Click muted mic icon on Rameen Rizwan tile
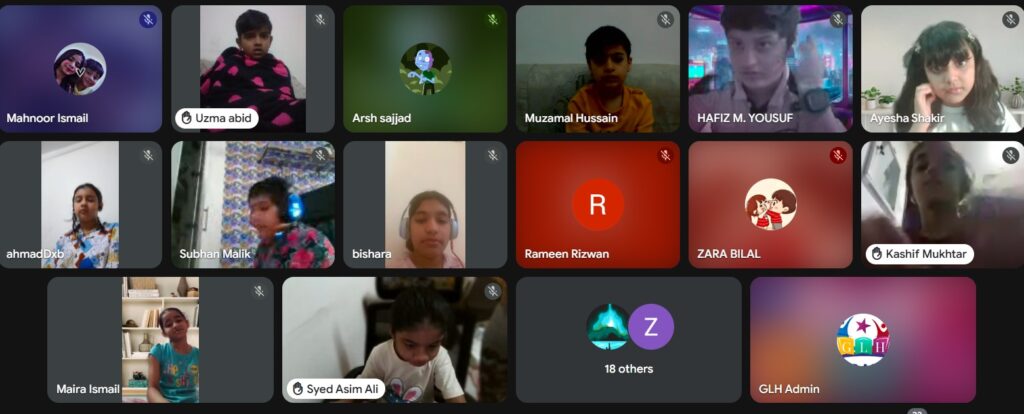Image resolution: width=1024 pixels, height=414 pixels. click(x=665, y=155)
